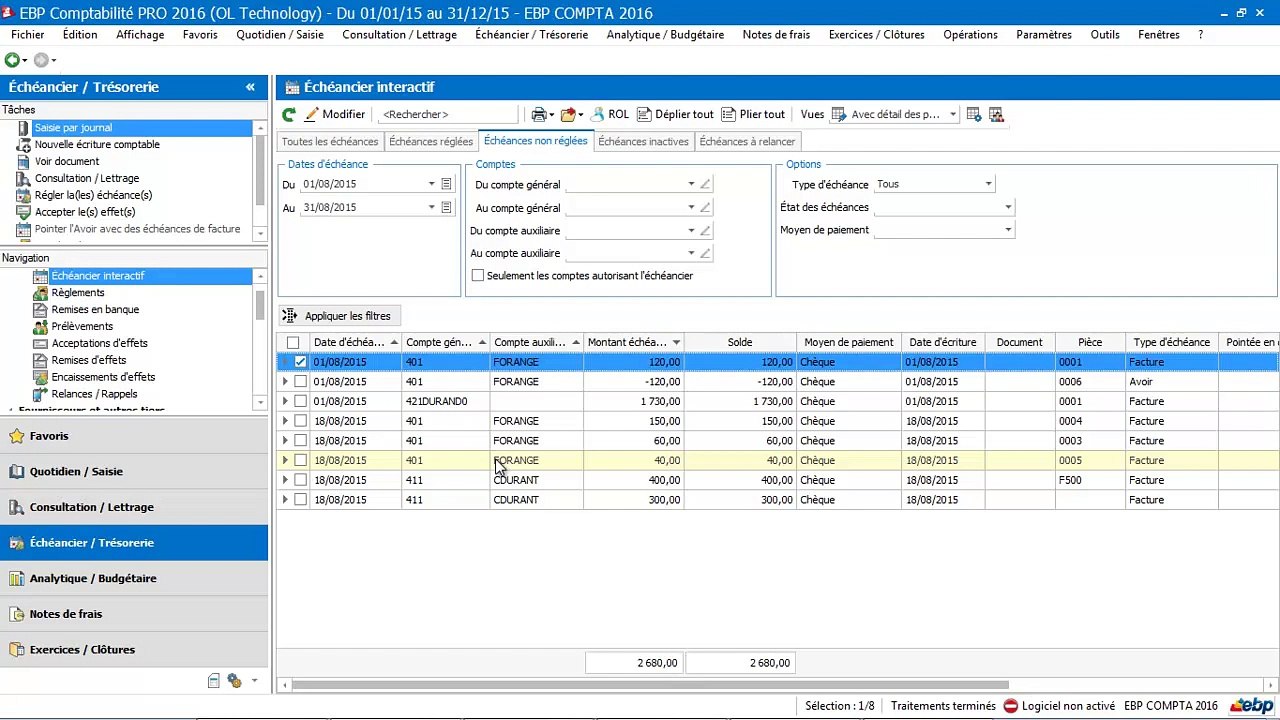Check the 421DURAND0 row checkbox

(x=300, y=401)
